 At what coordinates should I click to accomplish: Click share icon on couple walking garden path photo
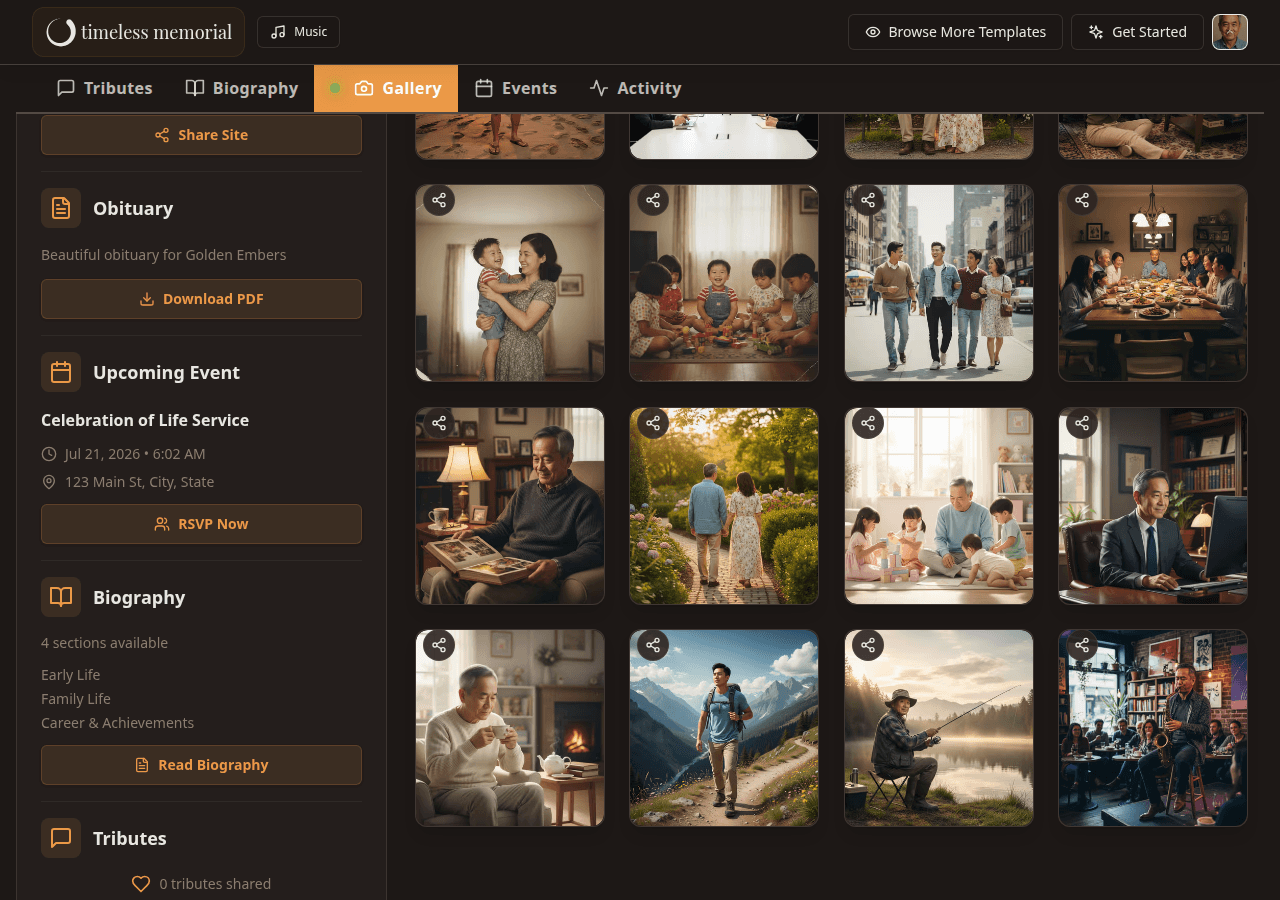point(653,423)
